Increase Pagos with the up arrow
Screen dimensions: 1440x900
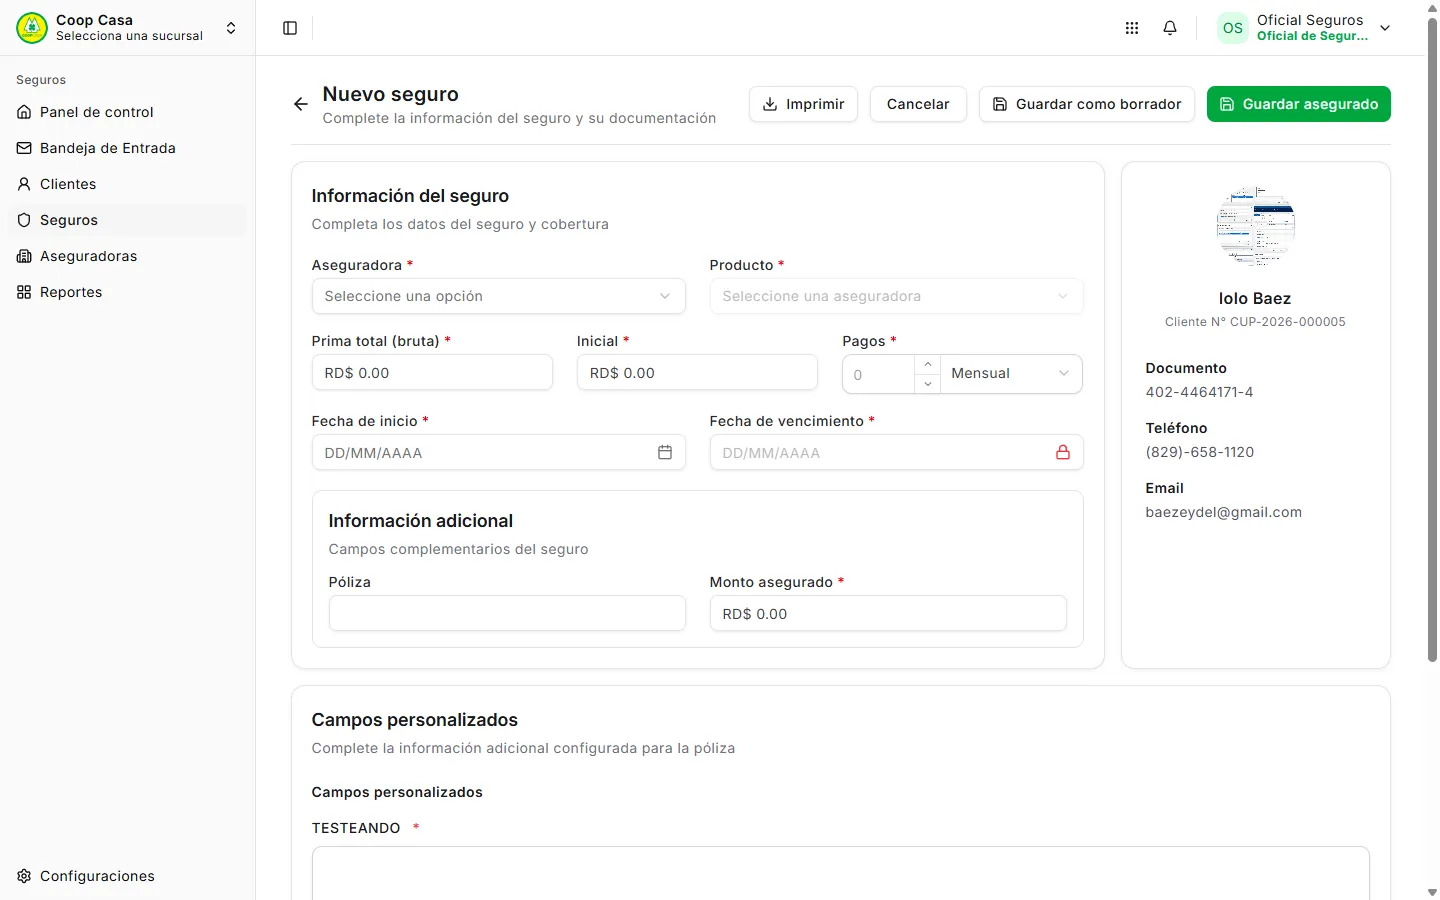pyautogui.click(x=928, y=365)
